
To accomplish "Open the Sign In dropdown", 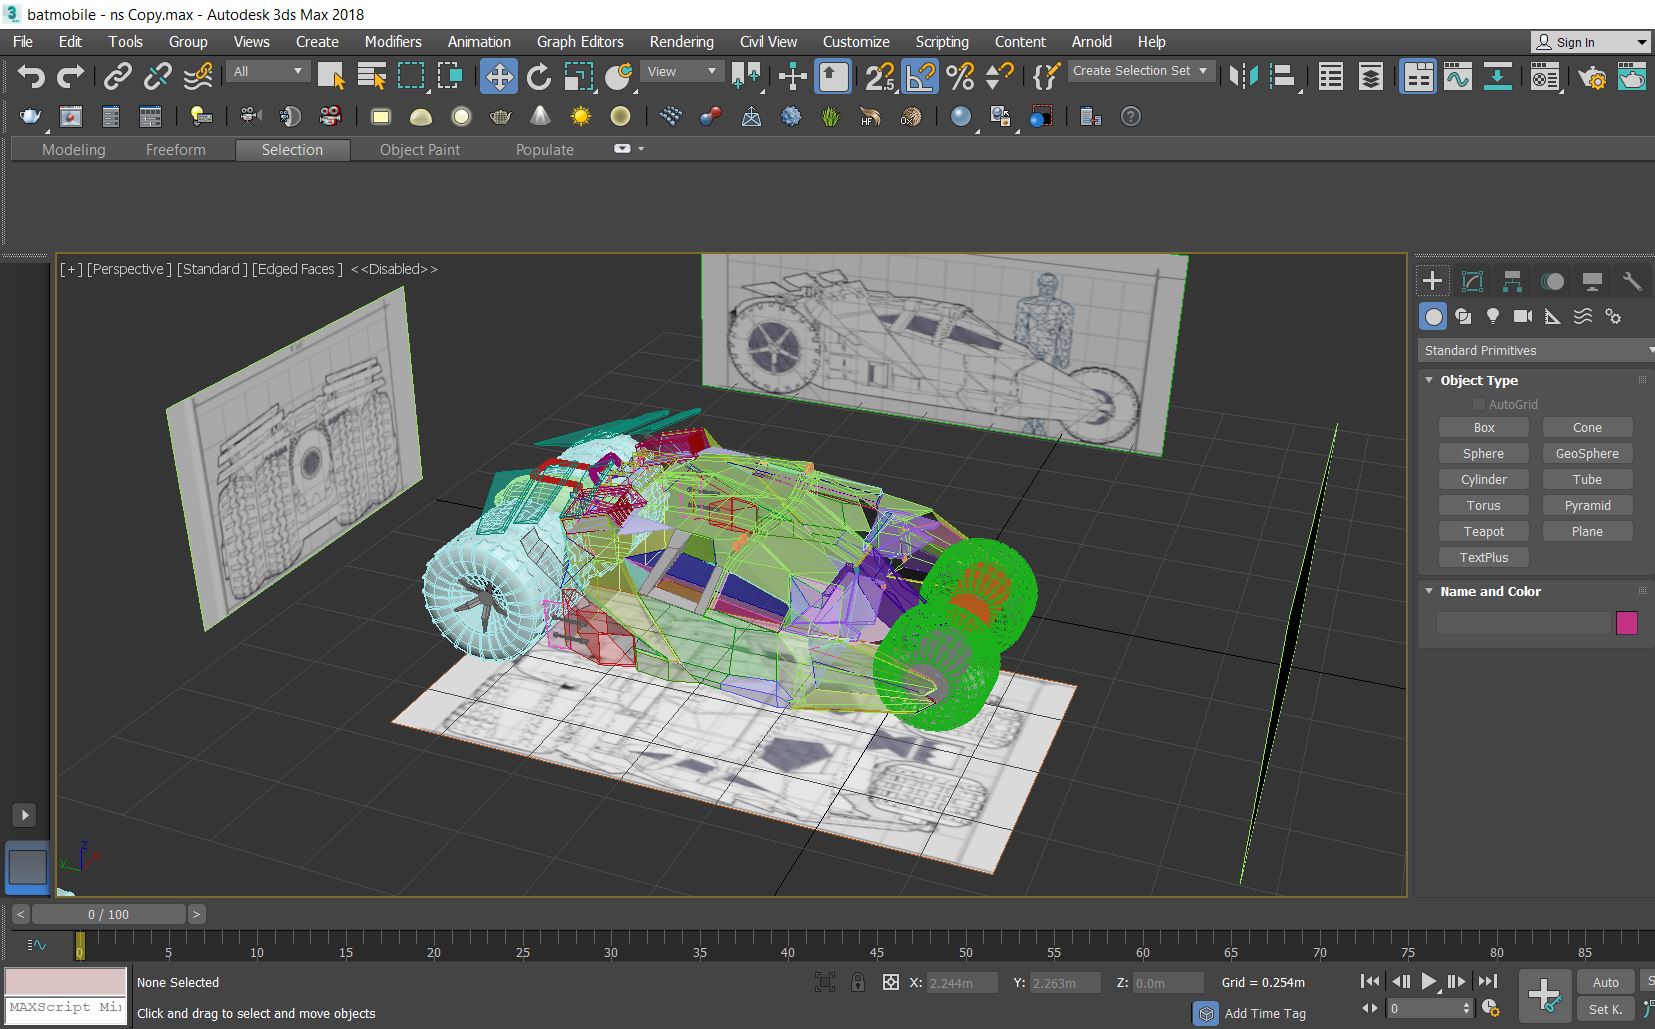I will click(x=1590, y=42).
